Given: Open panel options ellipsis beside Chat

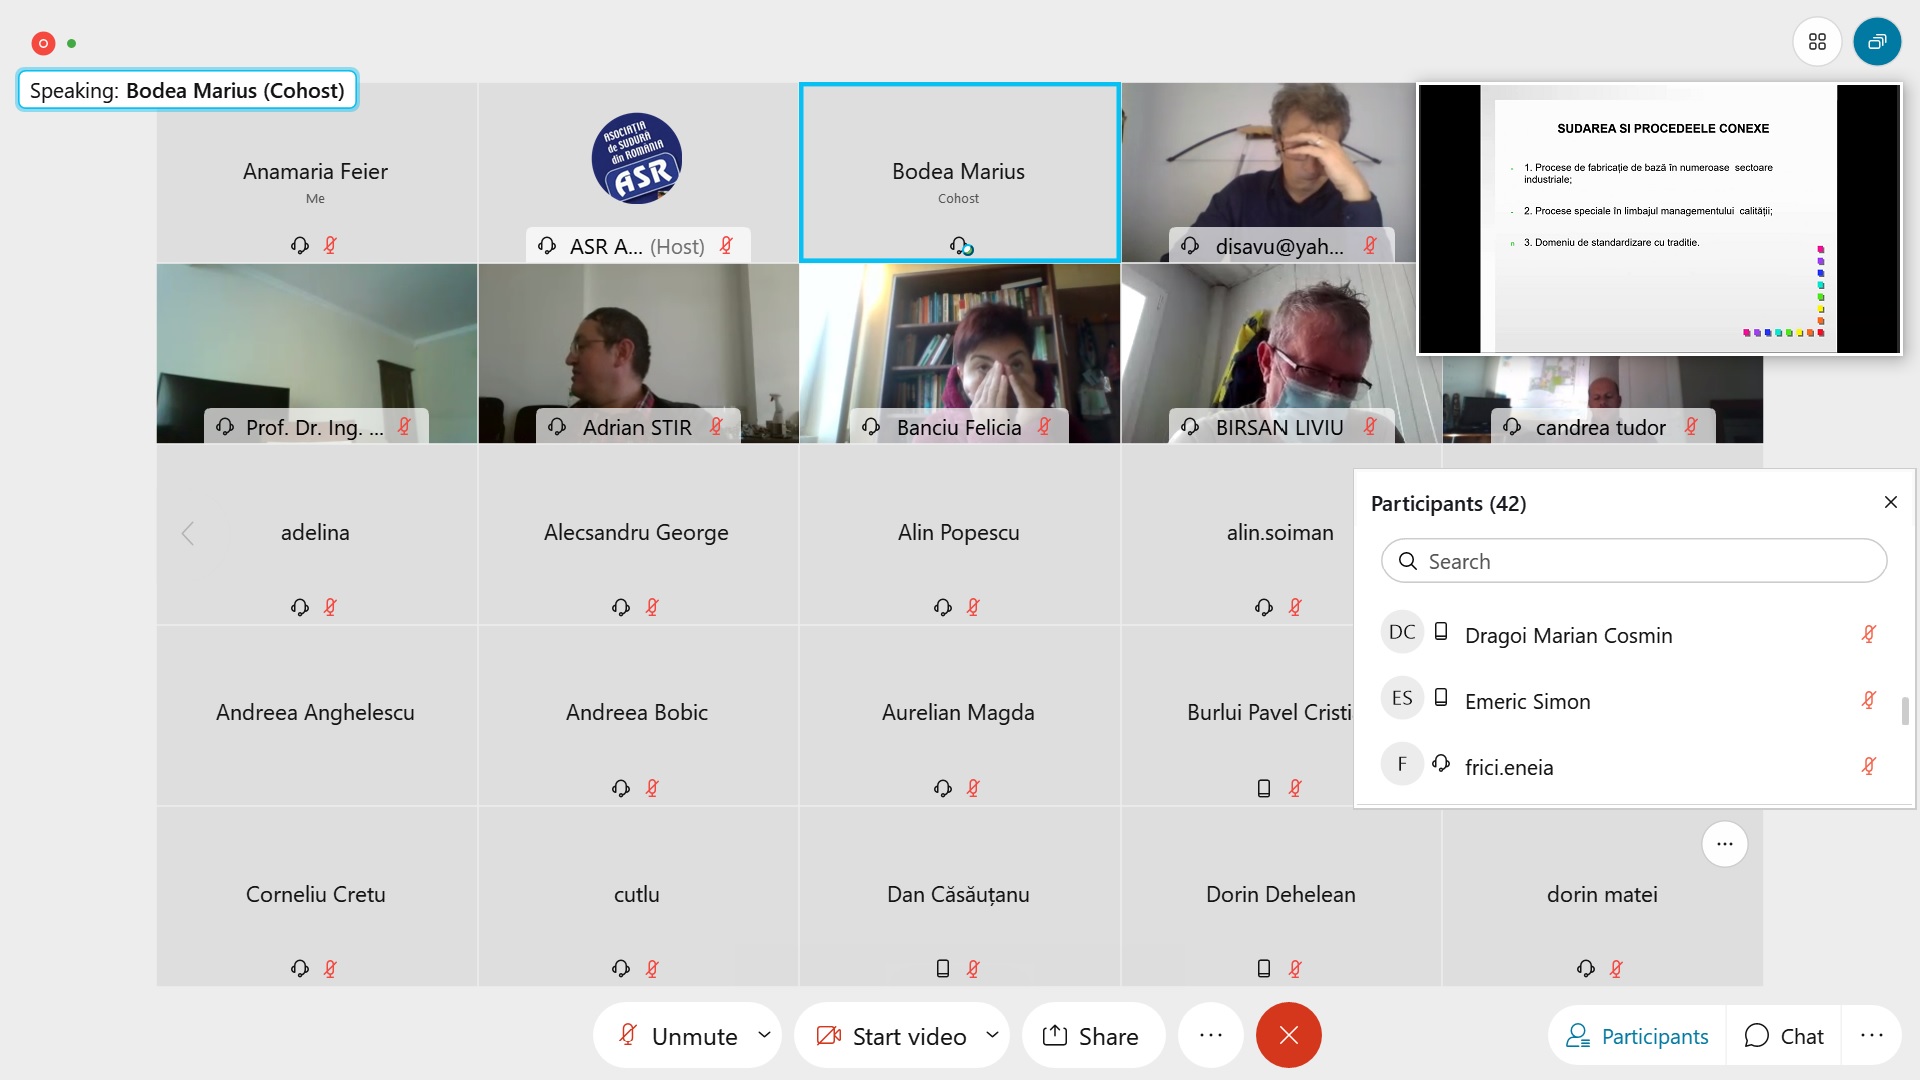Looking at the screenshot, I should click(x=1871, y=1036).
